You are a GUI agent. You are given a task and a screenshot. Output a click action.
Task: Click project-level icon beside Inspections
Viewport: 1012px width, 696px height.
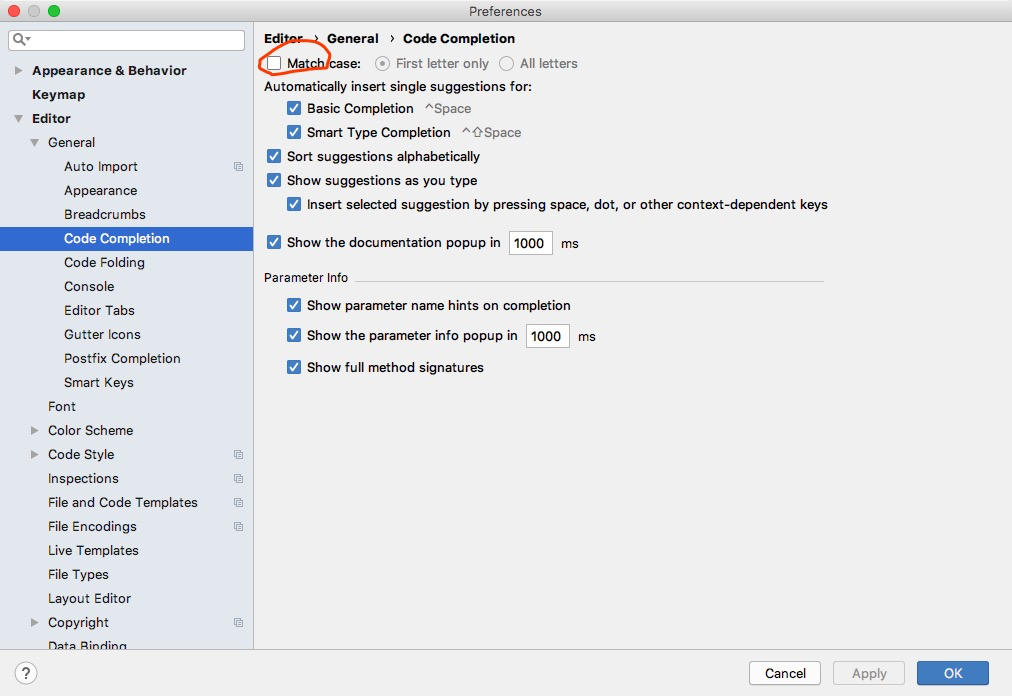pos(238,478)
